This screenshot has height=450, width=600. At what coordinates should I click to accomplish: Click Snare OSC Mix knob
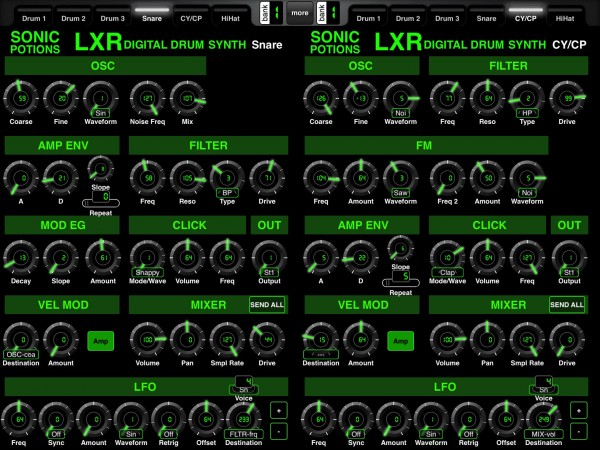click(188, 98)
